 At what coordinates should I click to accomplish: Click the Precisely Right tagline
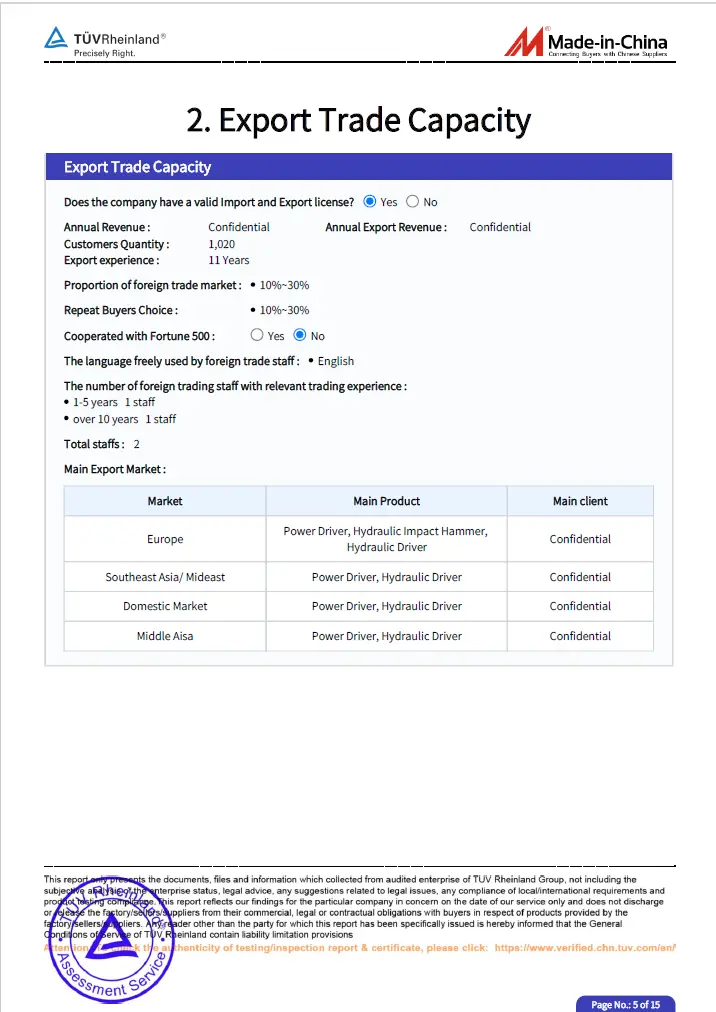(x=105, y=54)
